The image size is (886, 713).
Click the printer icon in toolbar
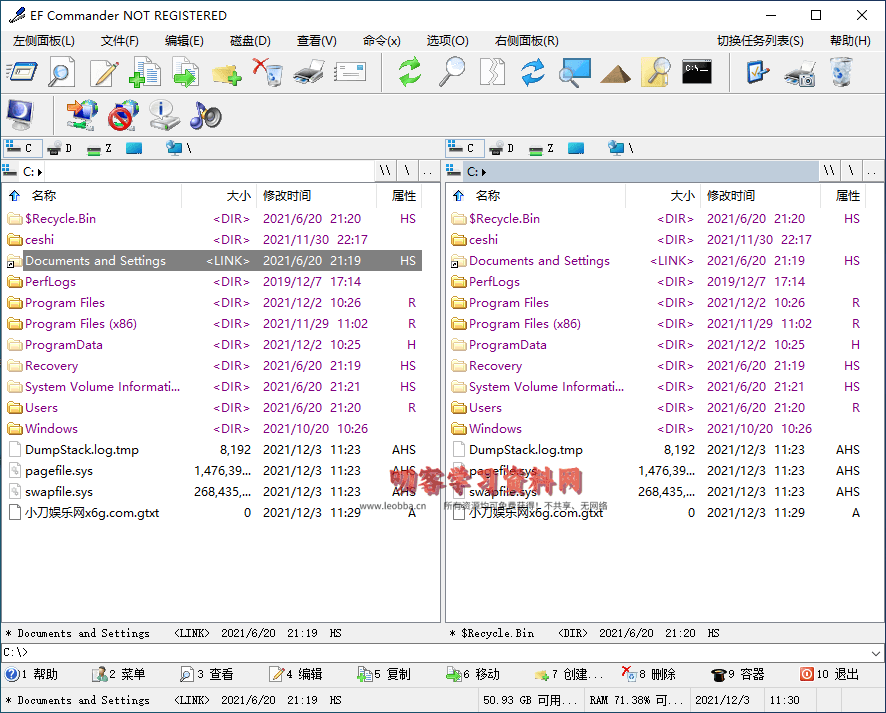click(x=309, y=72)
